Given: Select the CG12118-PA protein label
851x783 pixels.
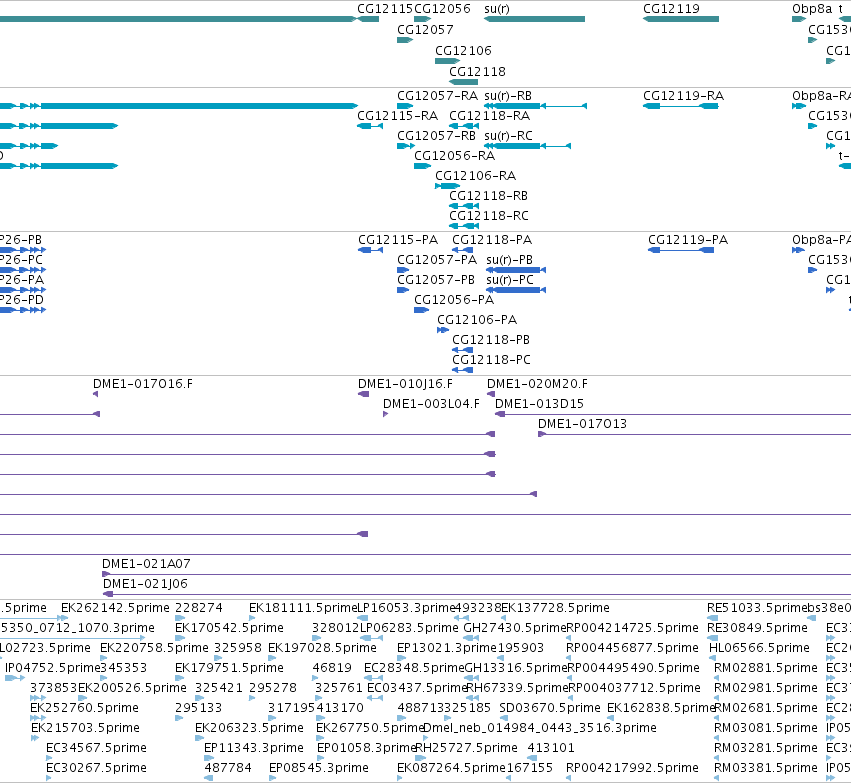Looking at the screenshot, I should 492,240.
